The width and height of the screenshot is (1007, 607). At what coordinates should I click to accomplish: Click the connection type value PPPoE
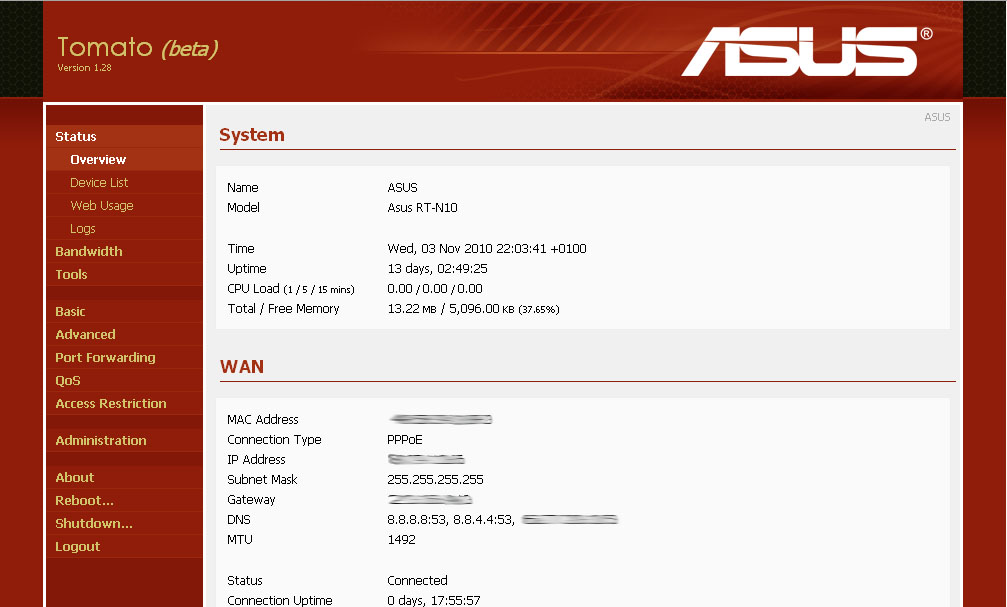tap(405, 440)
